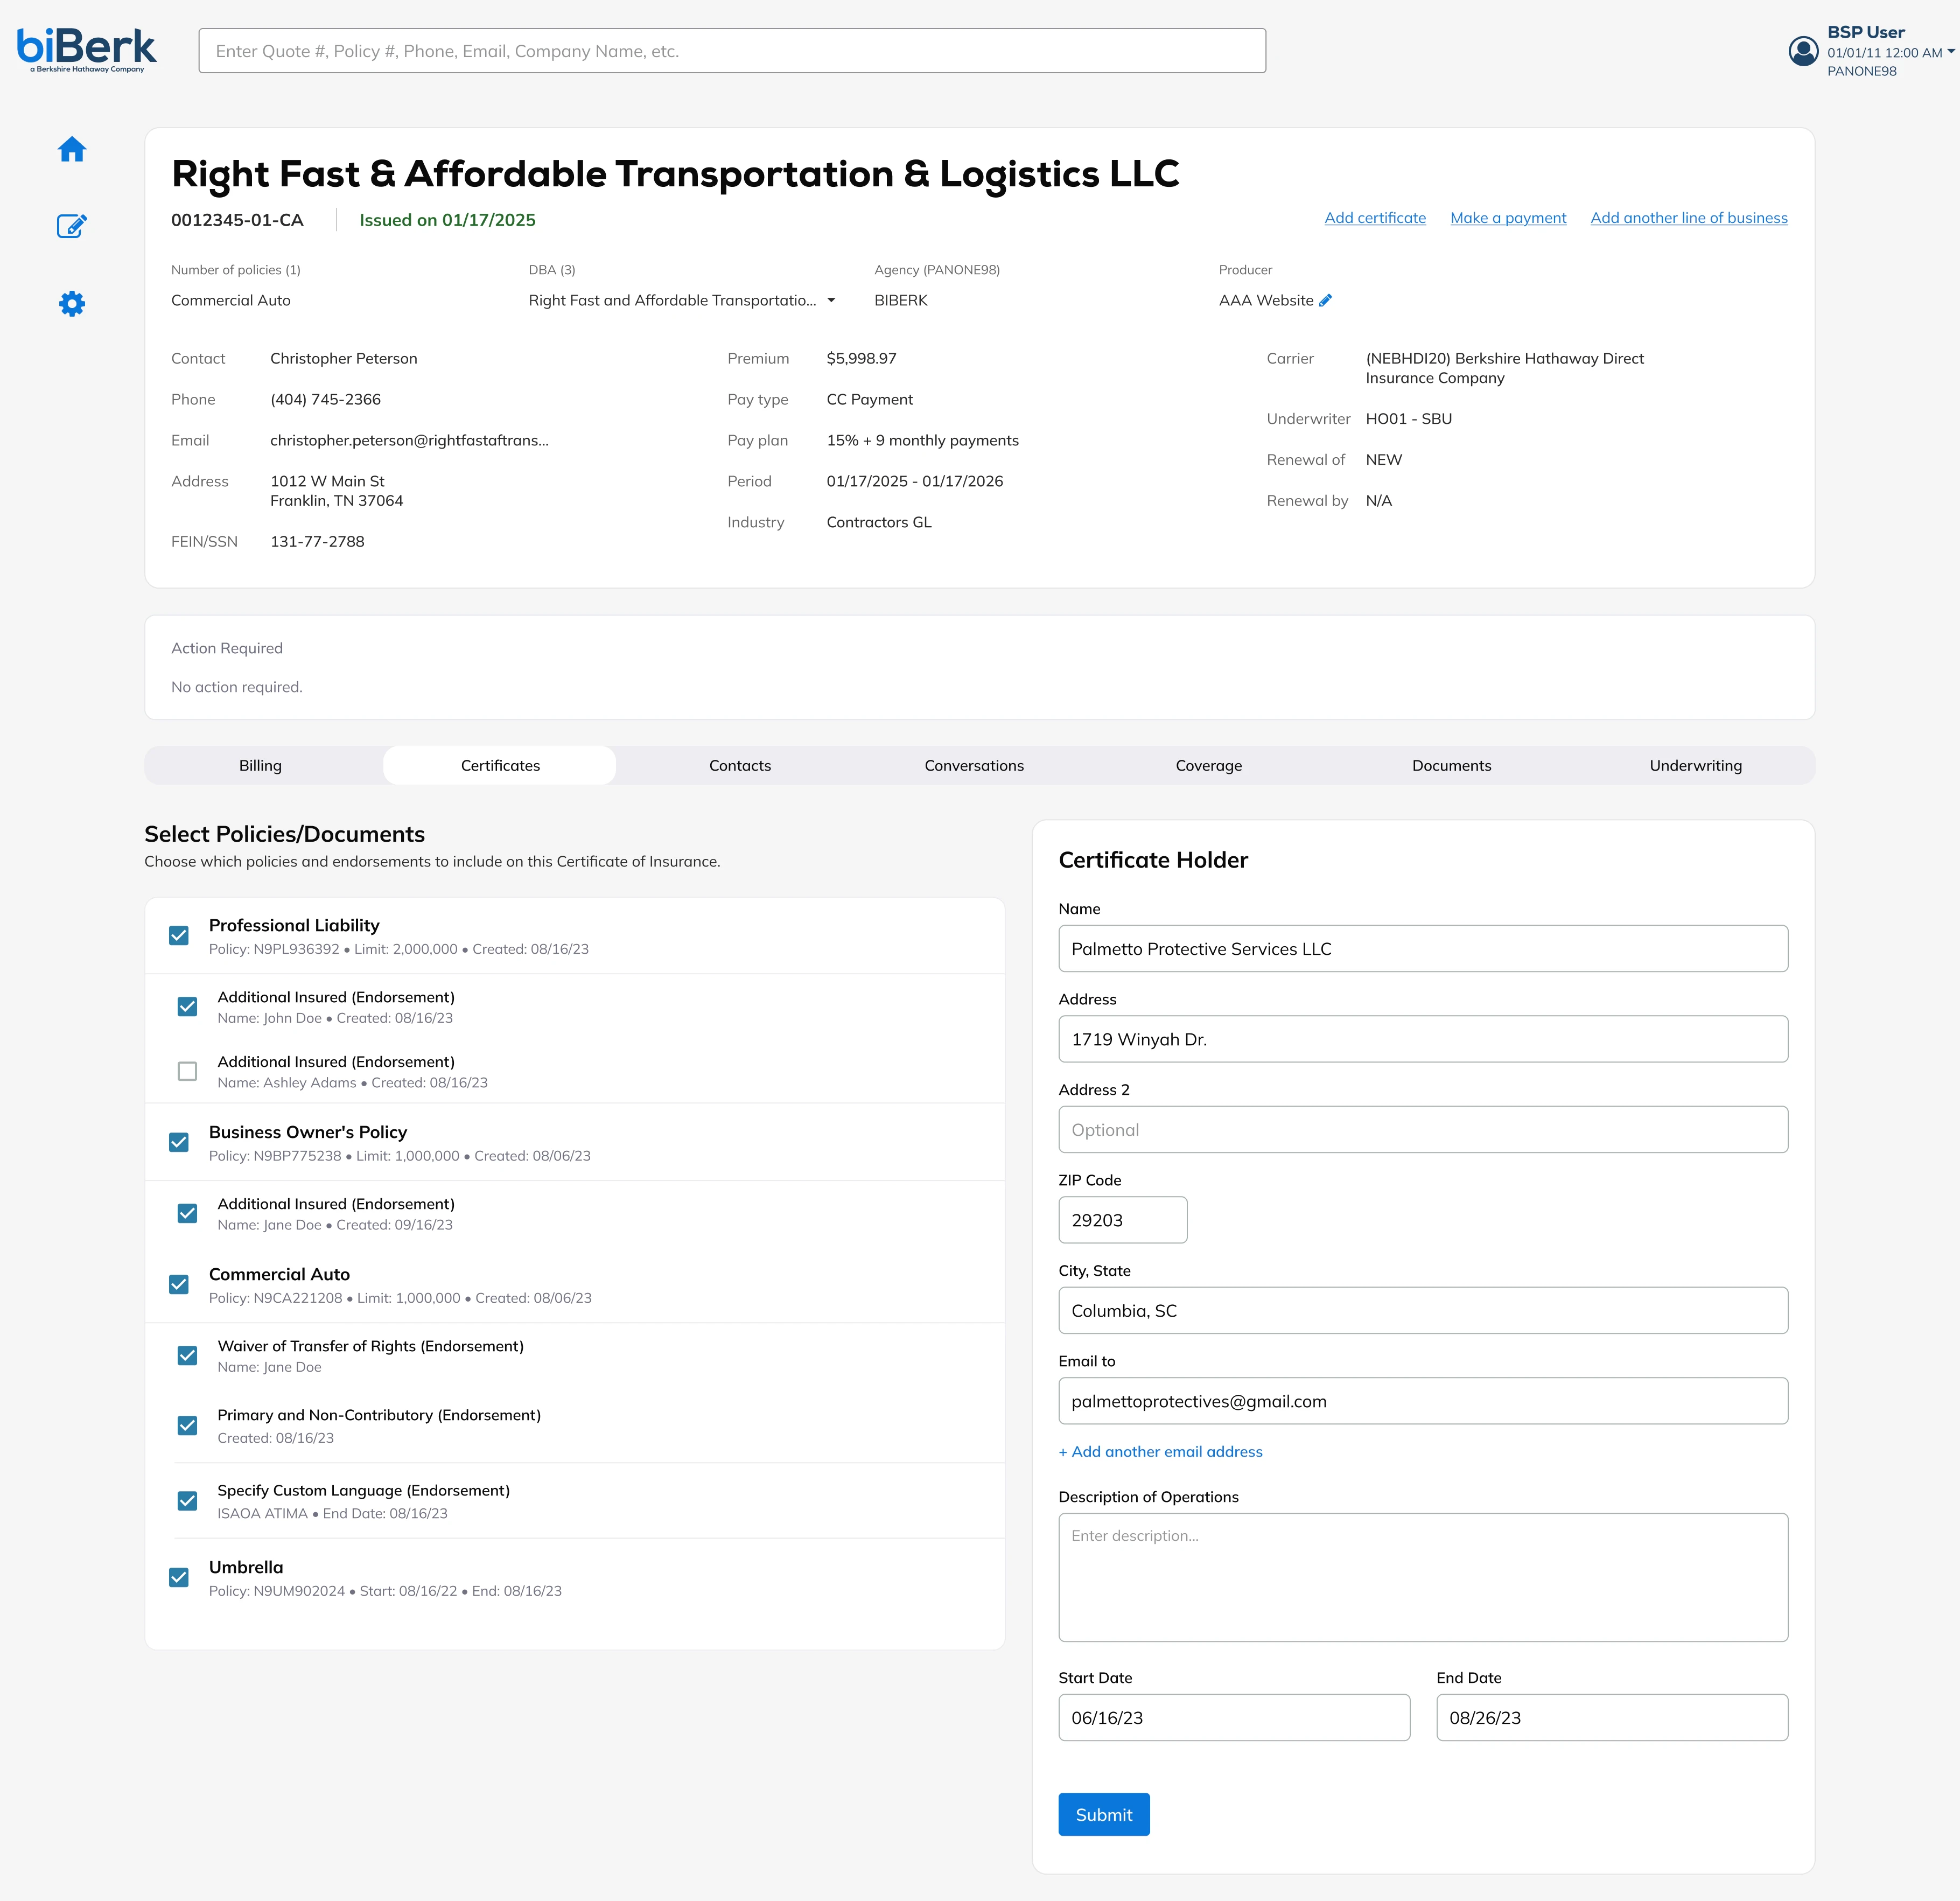
Task: Click the No action required message
Action: (237, 687)
